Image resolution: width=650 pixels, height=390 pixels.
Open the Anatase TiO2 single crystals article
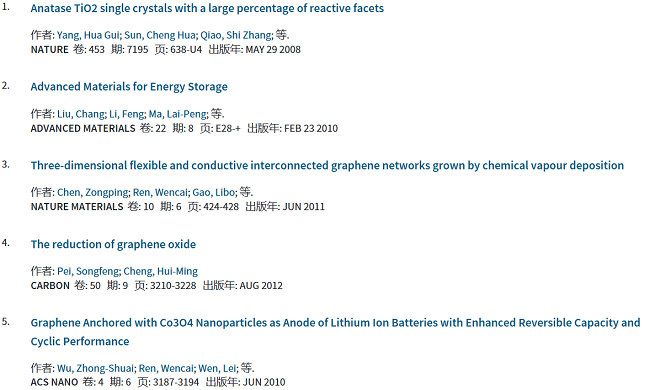[207, 8]
